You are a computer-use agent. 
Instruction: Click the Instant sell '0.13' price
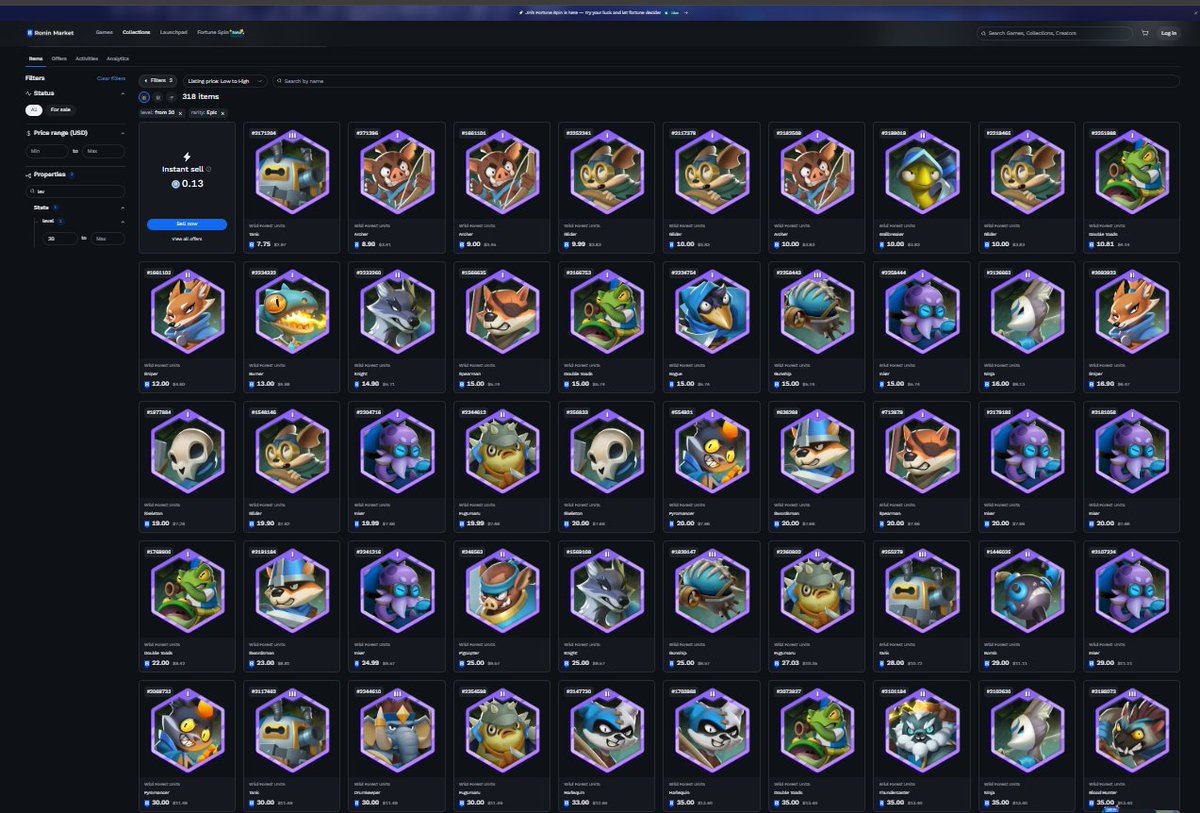tap(187, 184)
